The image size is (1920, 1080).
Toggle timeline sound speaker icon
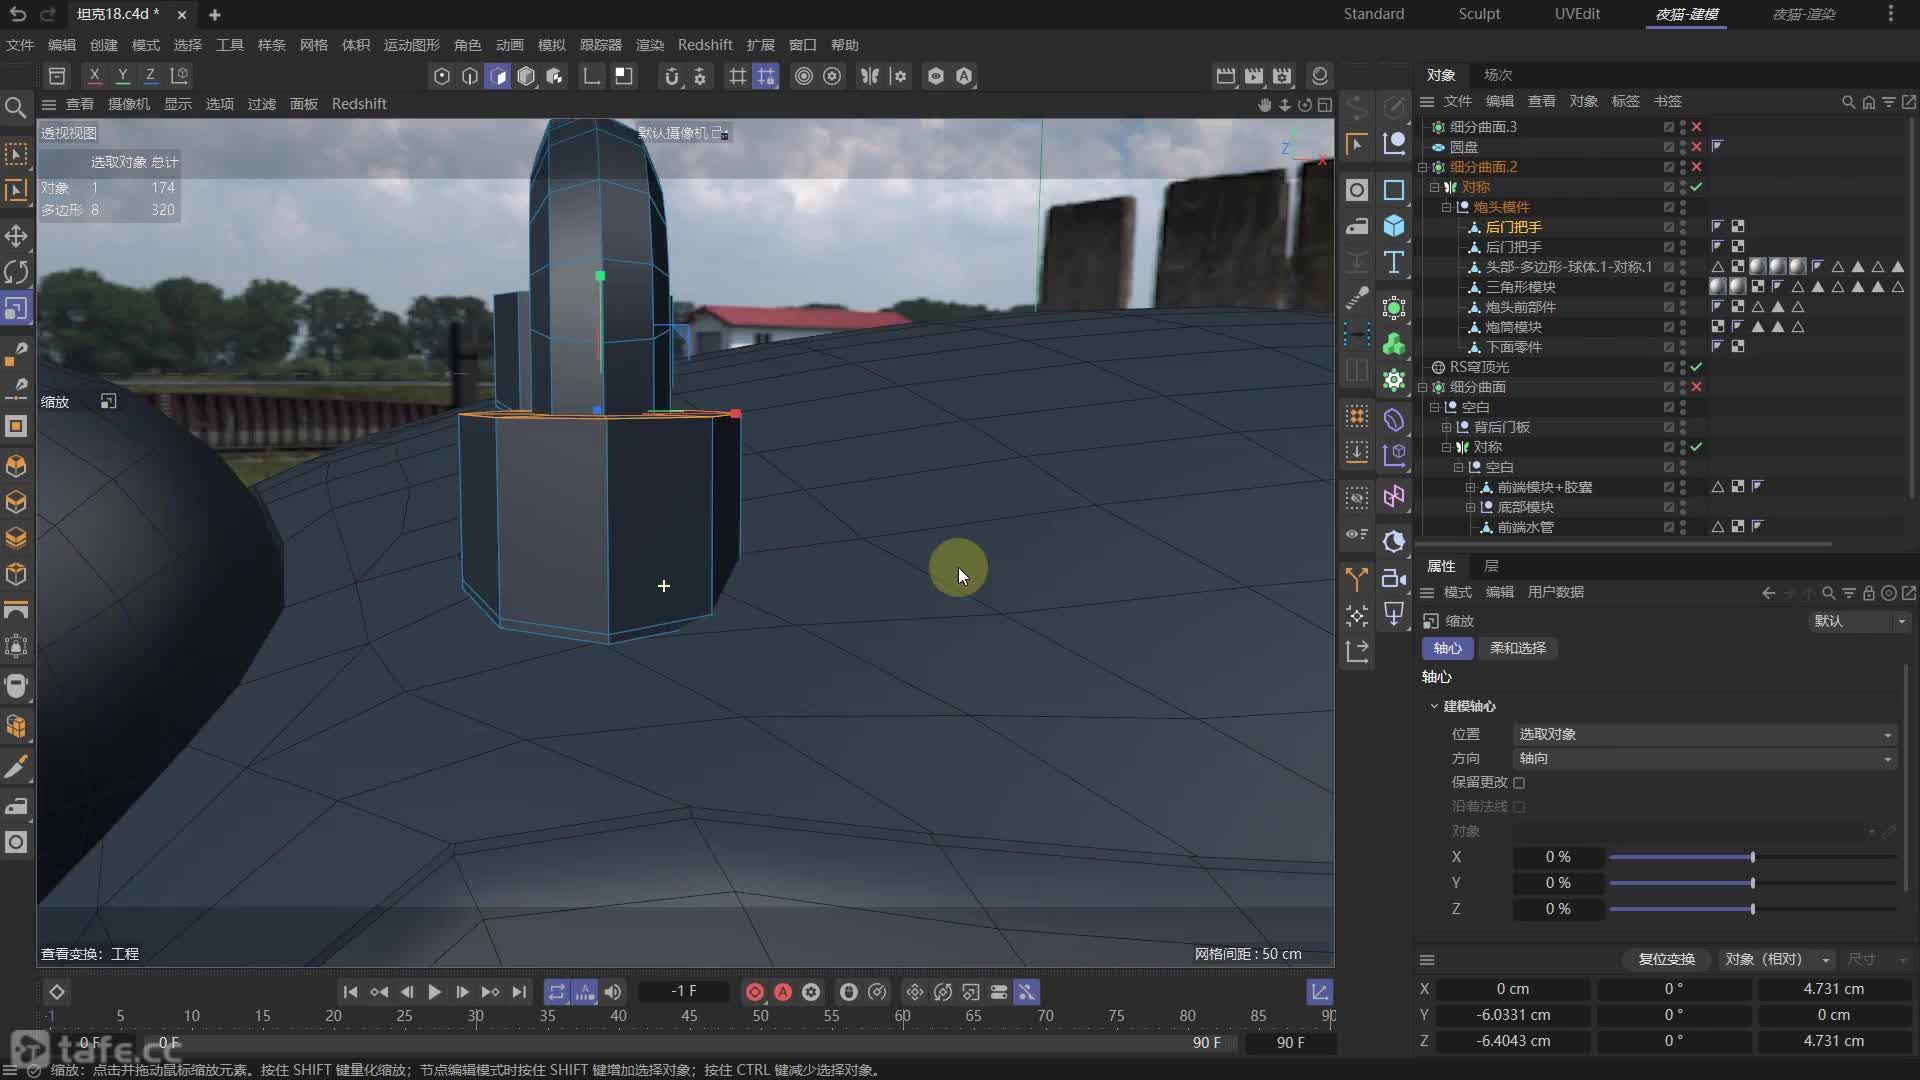[x=613, y=992]
